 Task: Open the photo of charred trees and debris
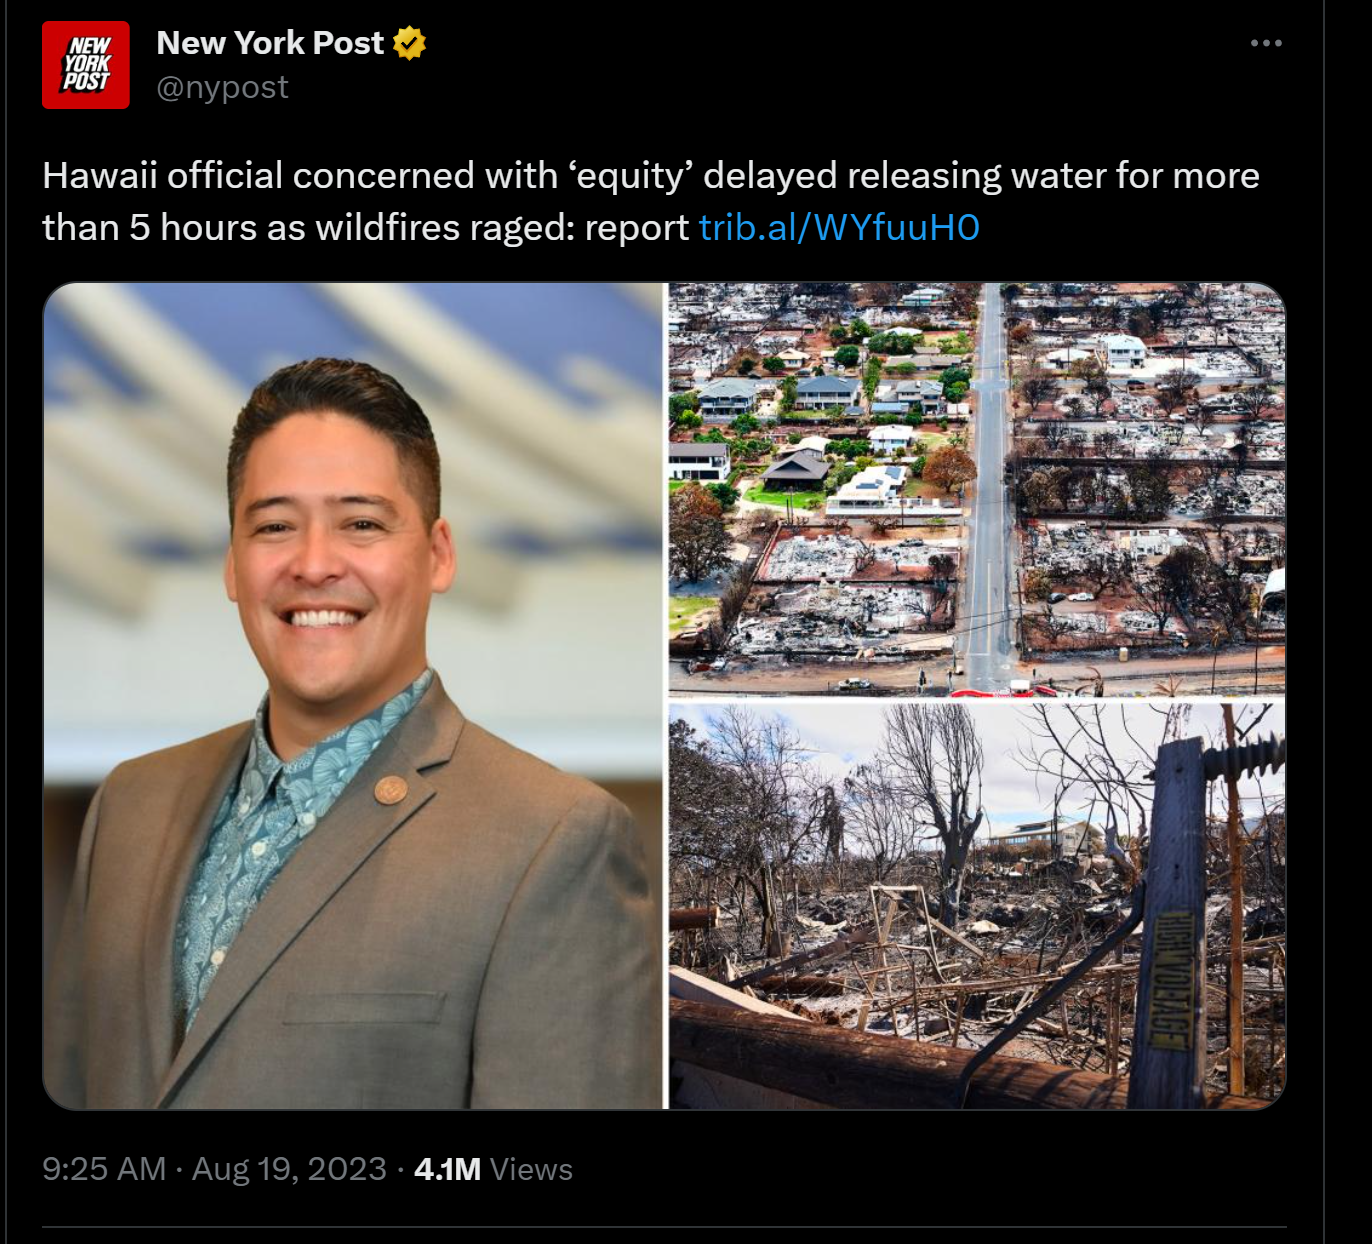[x=977, y=906]
